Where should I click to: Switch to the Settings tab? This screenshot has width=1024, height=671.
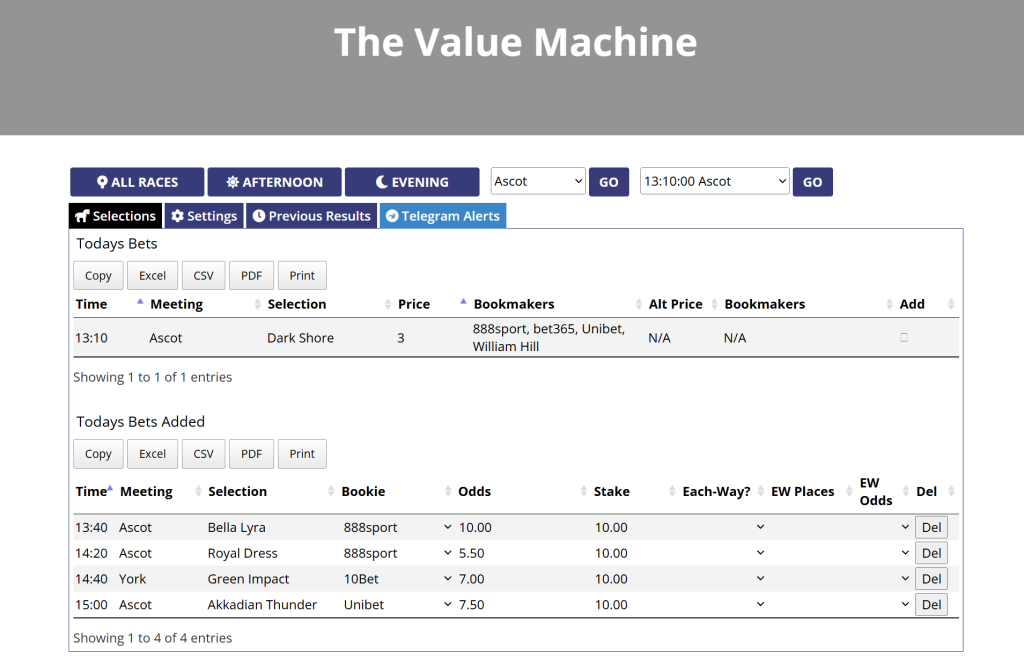point(203,215)
